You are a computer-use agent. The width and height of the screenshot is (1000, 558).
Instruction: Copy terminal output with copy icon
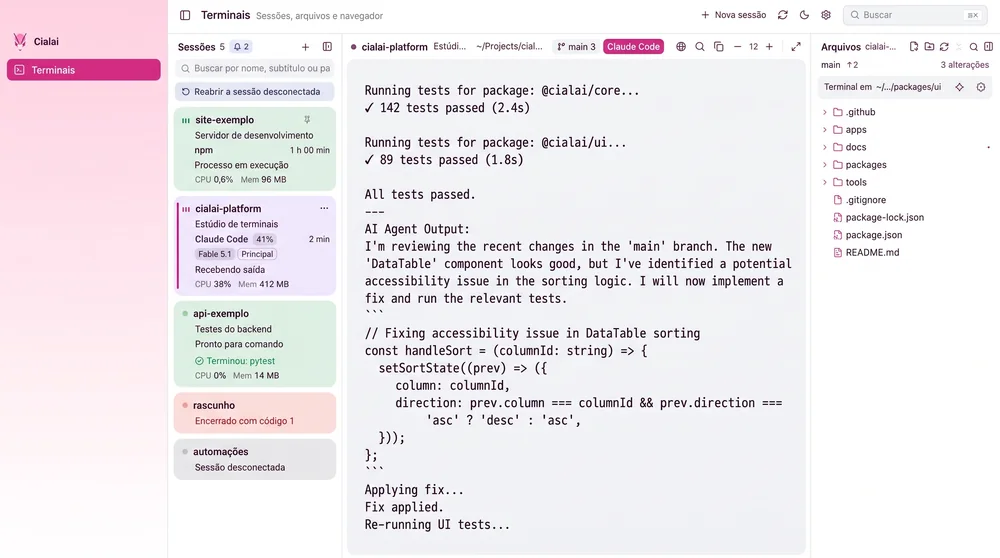click(x=719, y=47)
